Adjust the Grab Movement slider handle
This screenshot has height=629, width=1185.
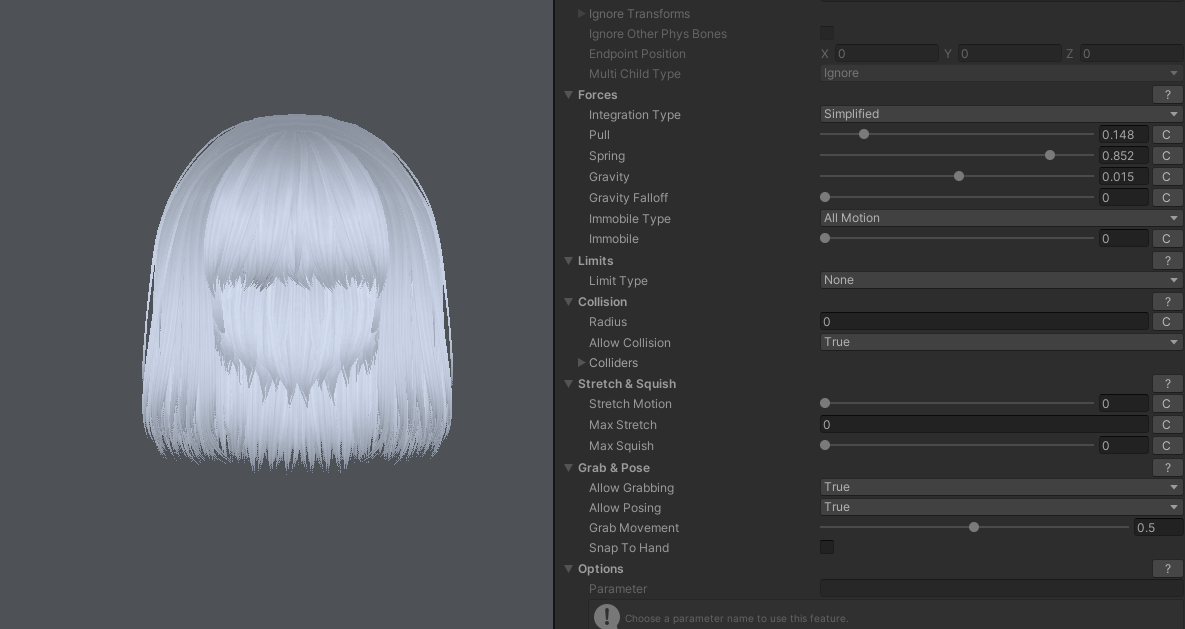(974, 527)
